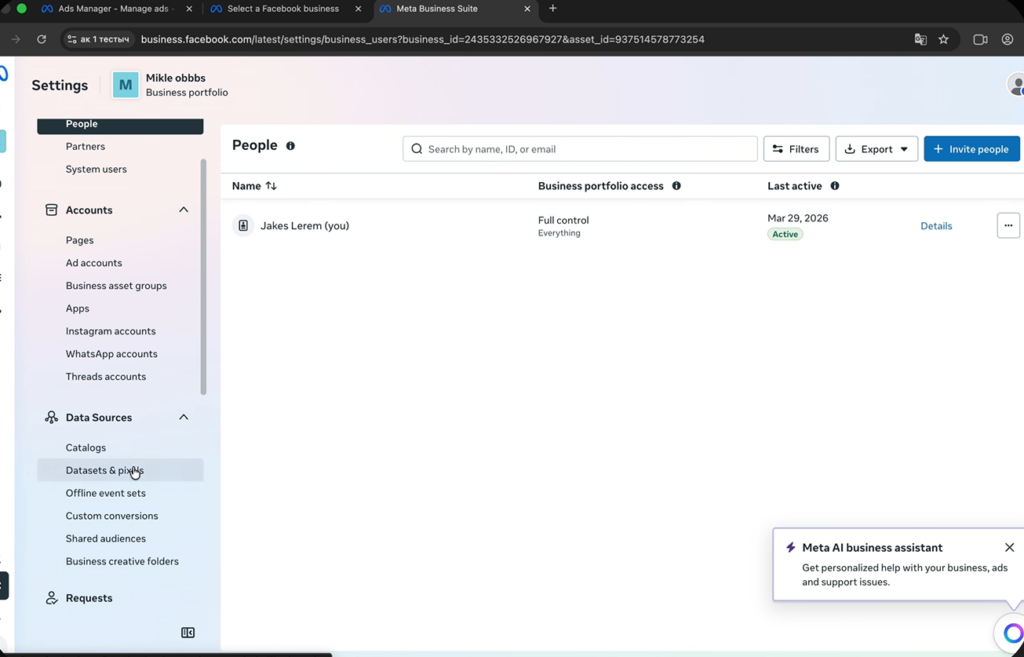Screen dimensions: 1024x657
Task: Open Custom conversions
Action: coord(112,516)
